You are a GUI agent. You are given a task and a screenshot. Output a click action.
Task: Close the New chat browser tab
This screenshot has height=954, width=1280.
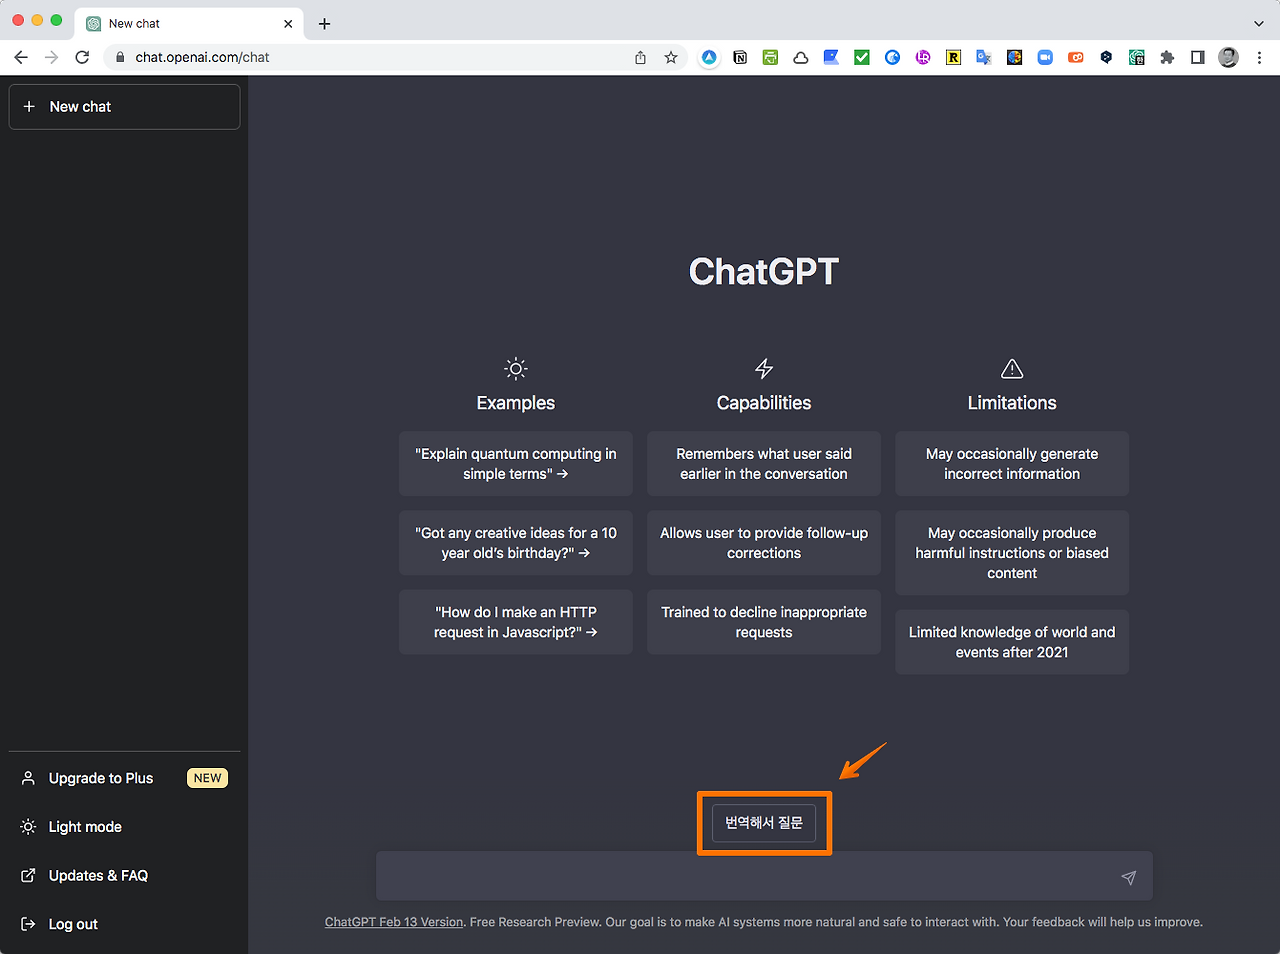pyautogui.click(x=288, y=23)
